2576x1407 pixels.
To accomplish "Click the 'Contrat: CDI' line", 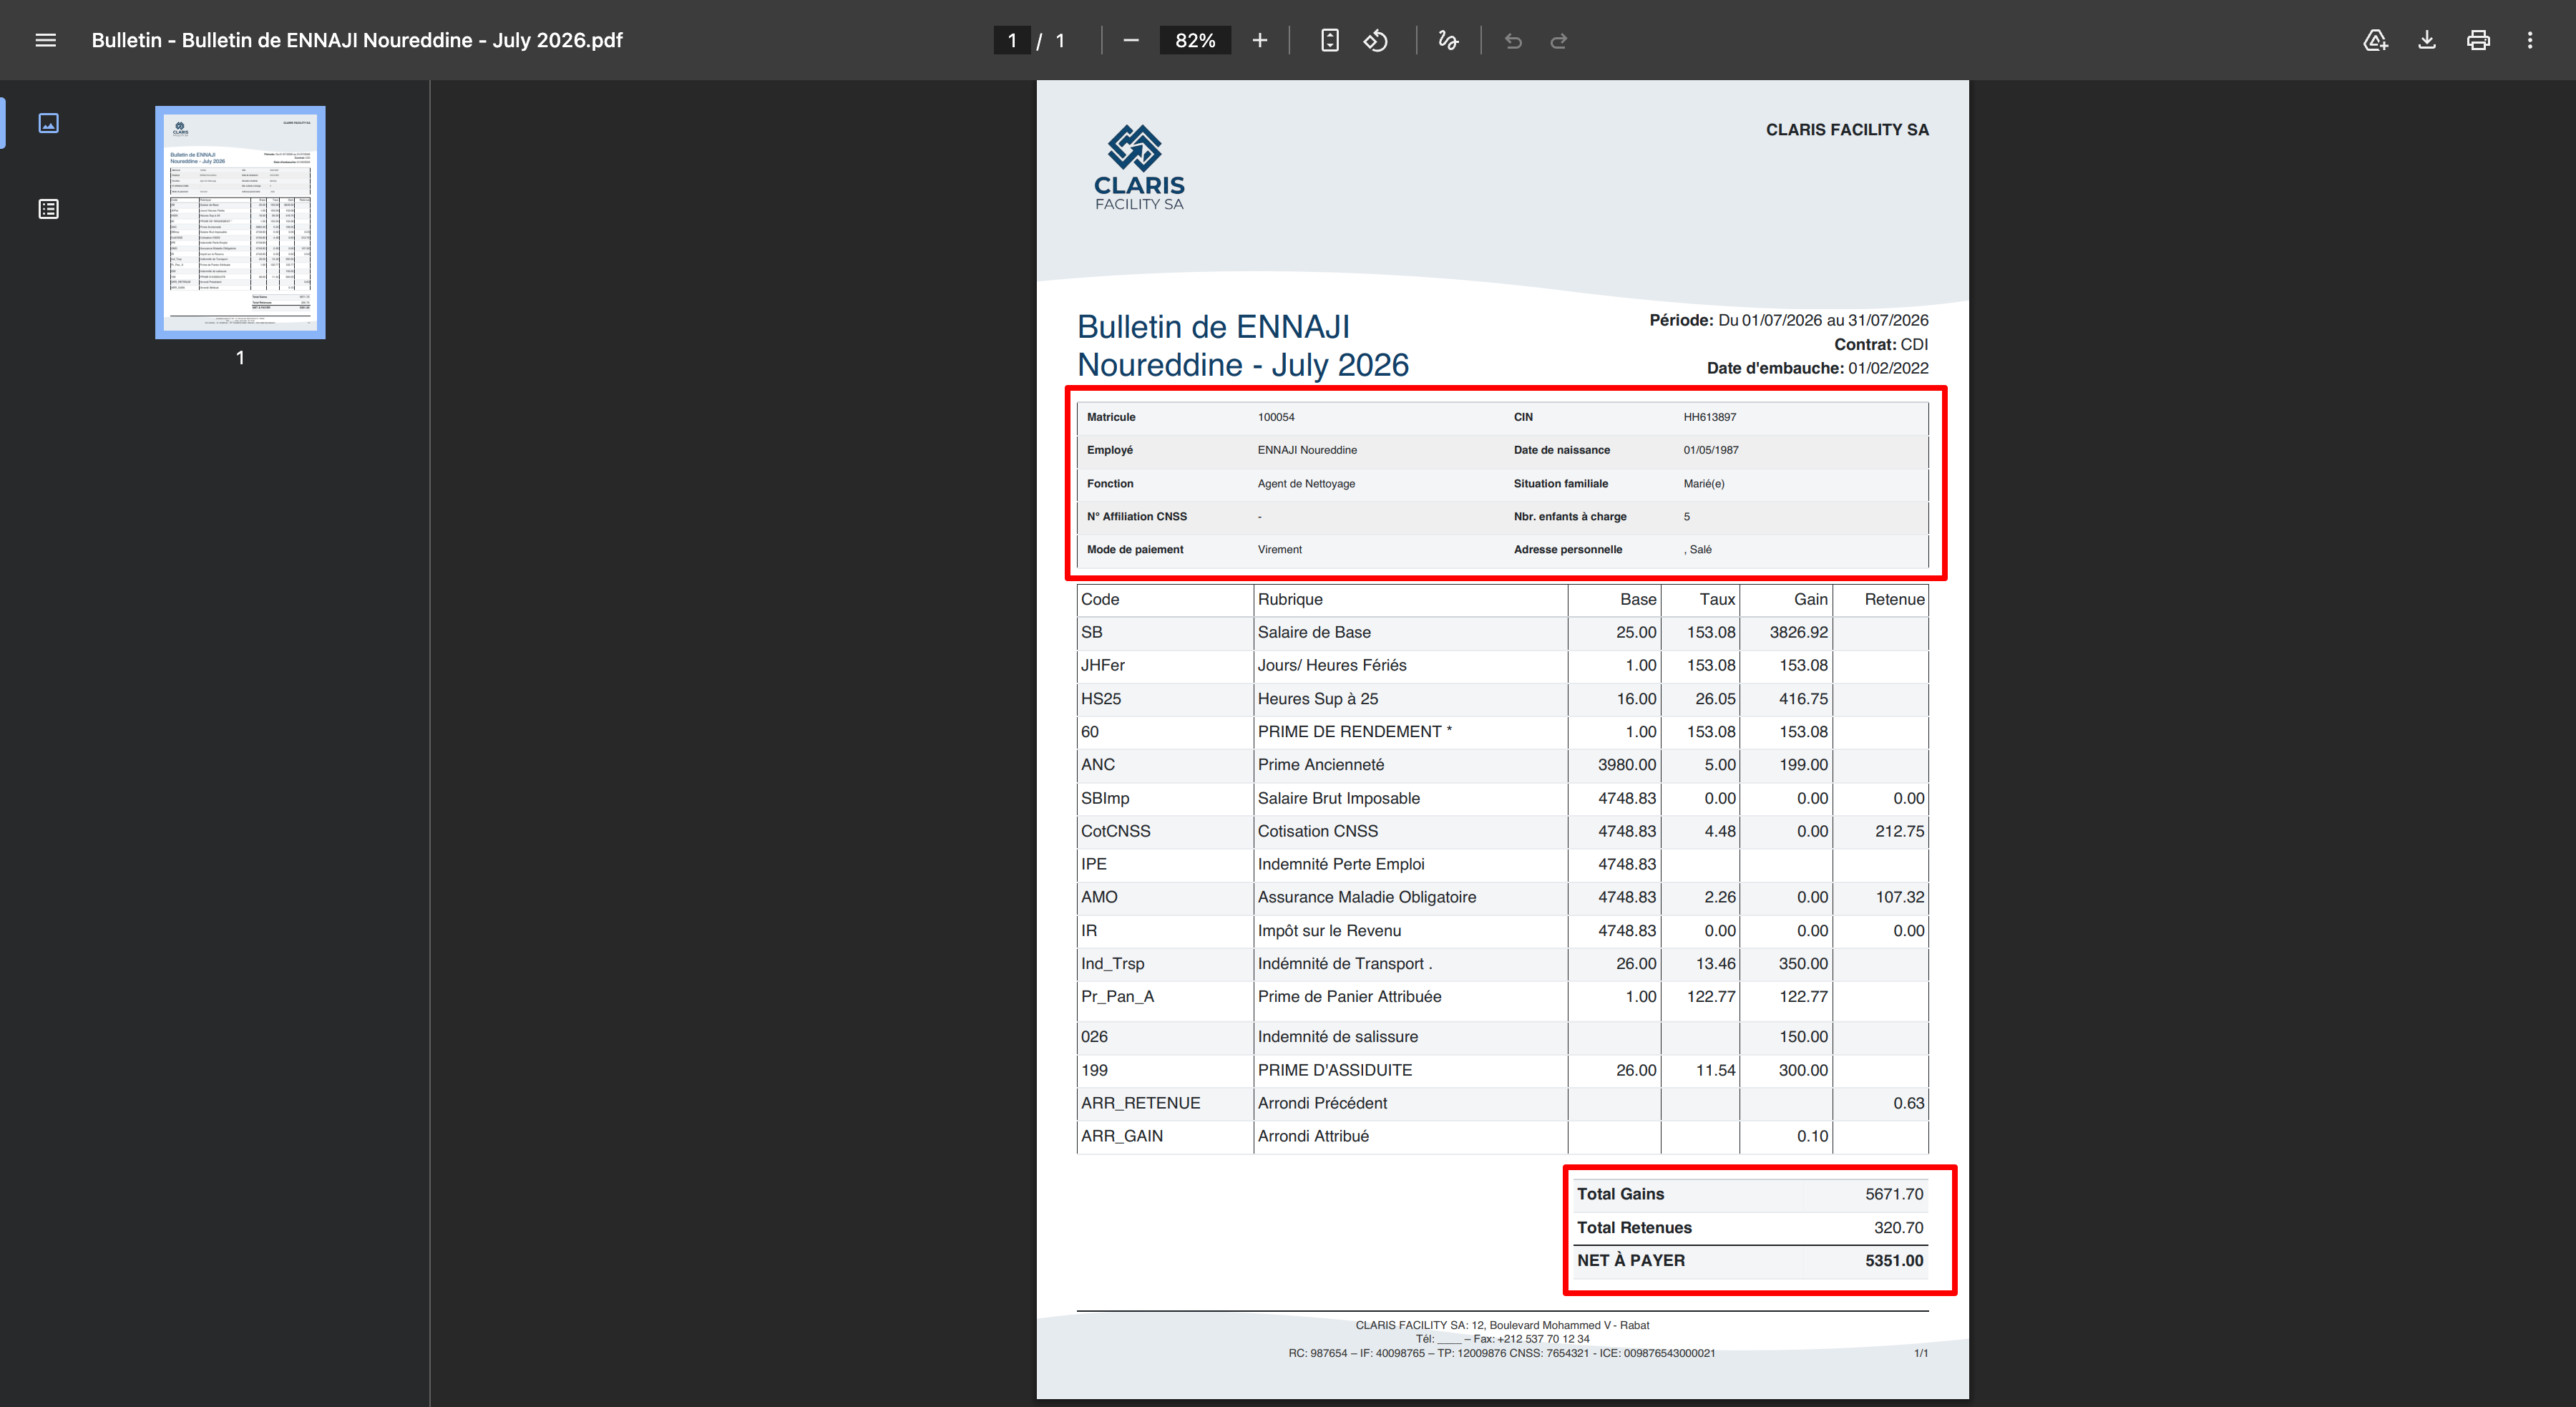I will coord(1881,344).
